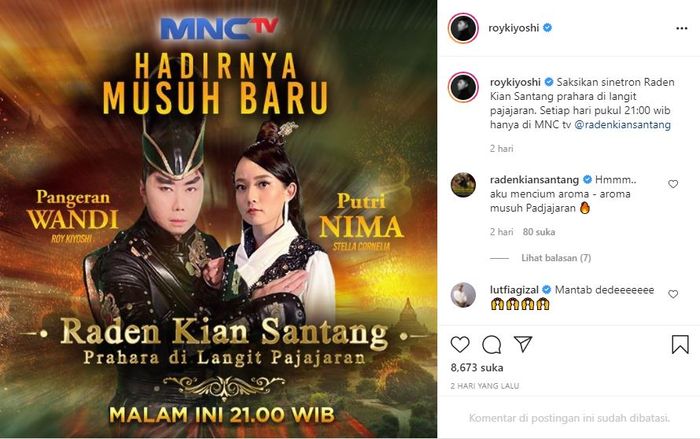
Task: Click the radenkiansantang comment username
Action: click(534, 180)
